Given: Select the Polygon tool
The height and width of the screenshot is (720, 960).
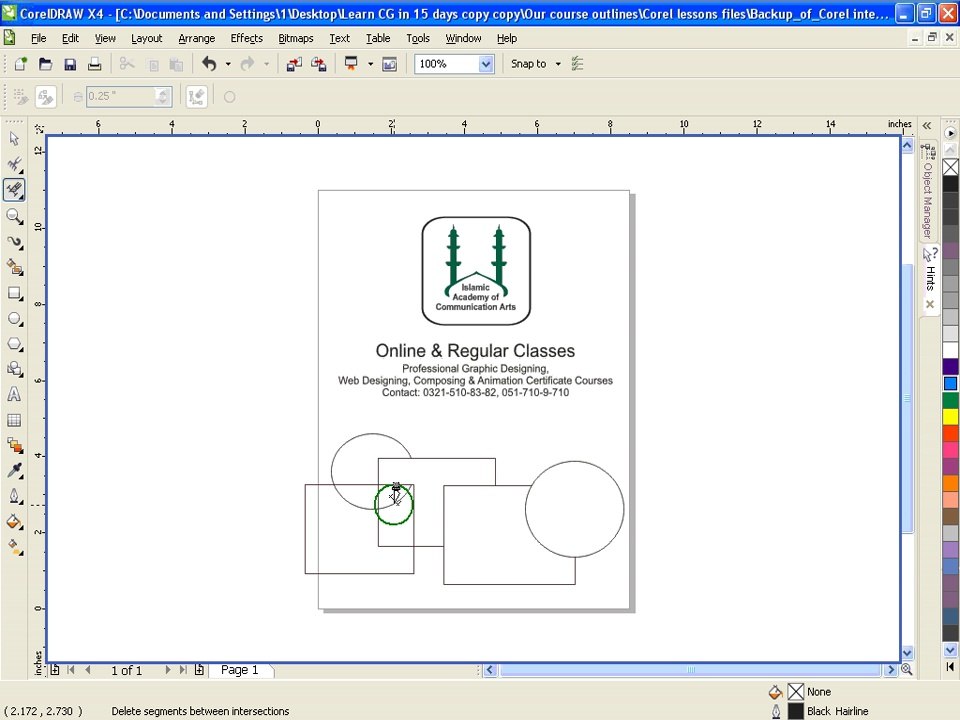Looking at the screenshot, I should click(14, 344).
